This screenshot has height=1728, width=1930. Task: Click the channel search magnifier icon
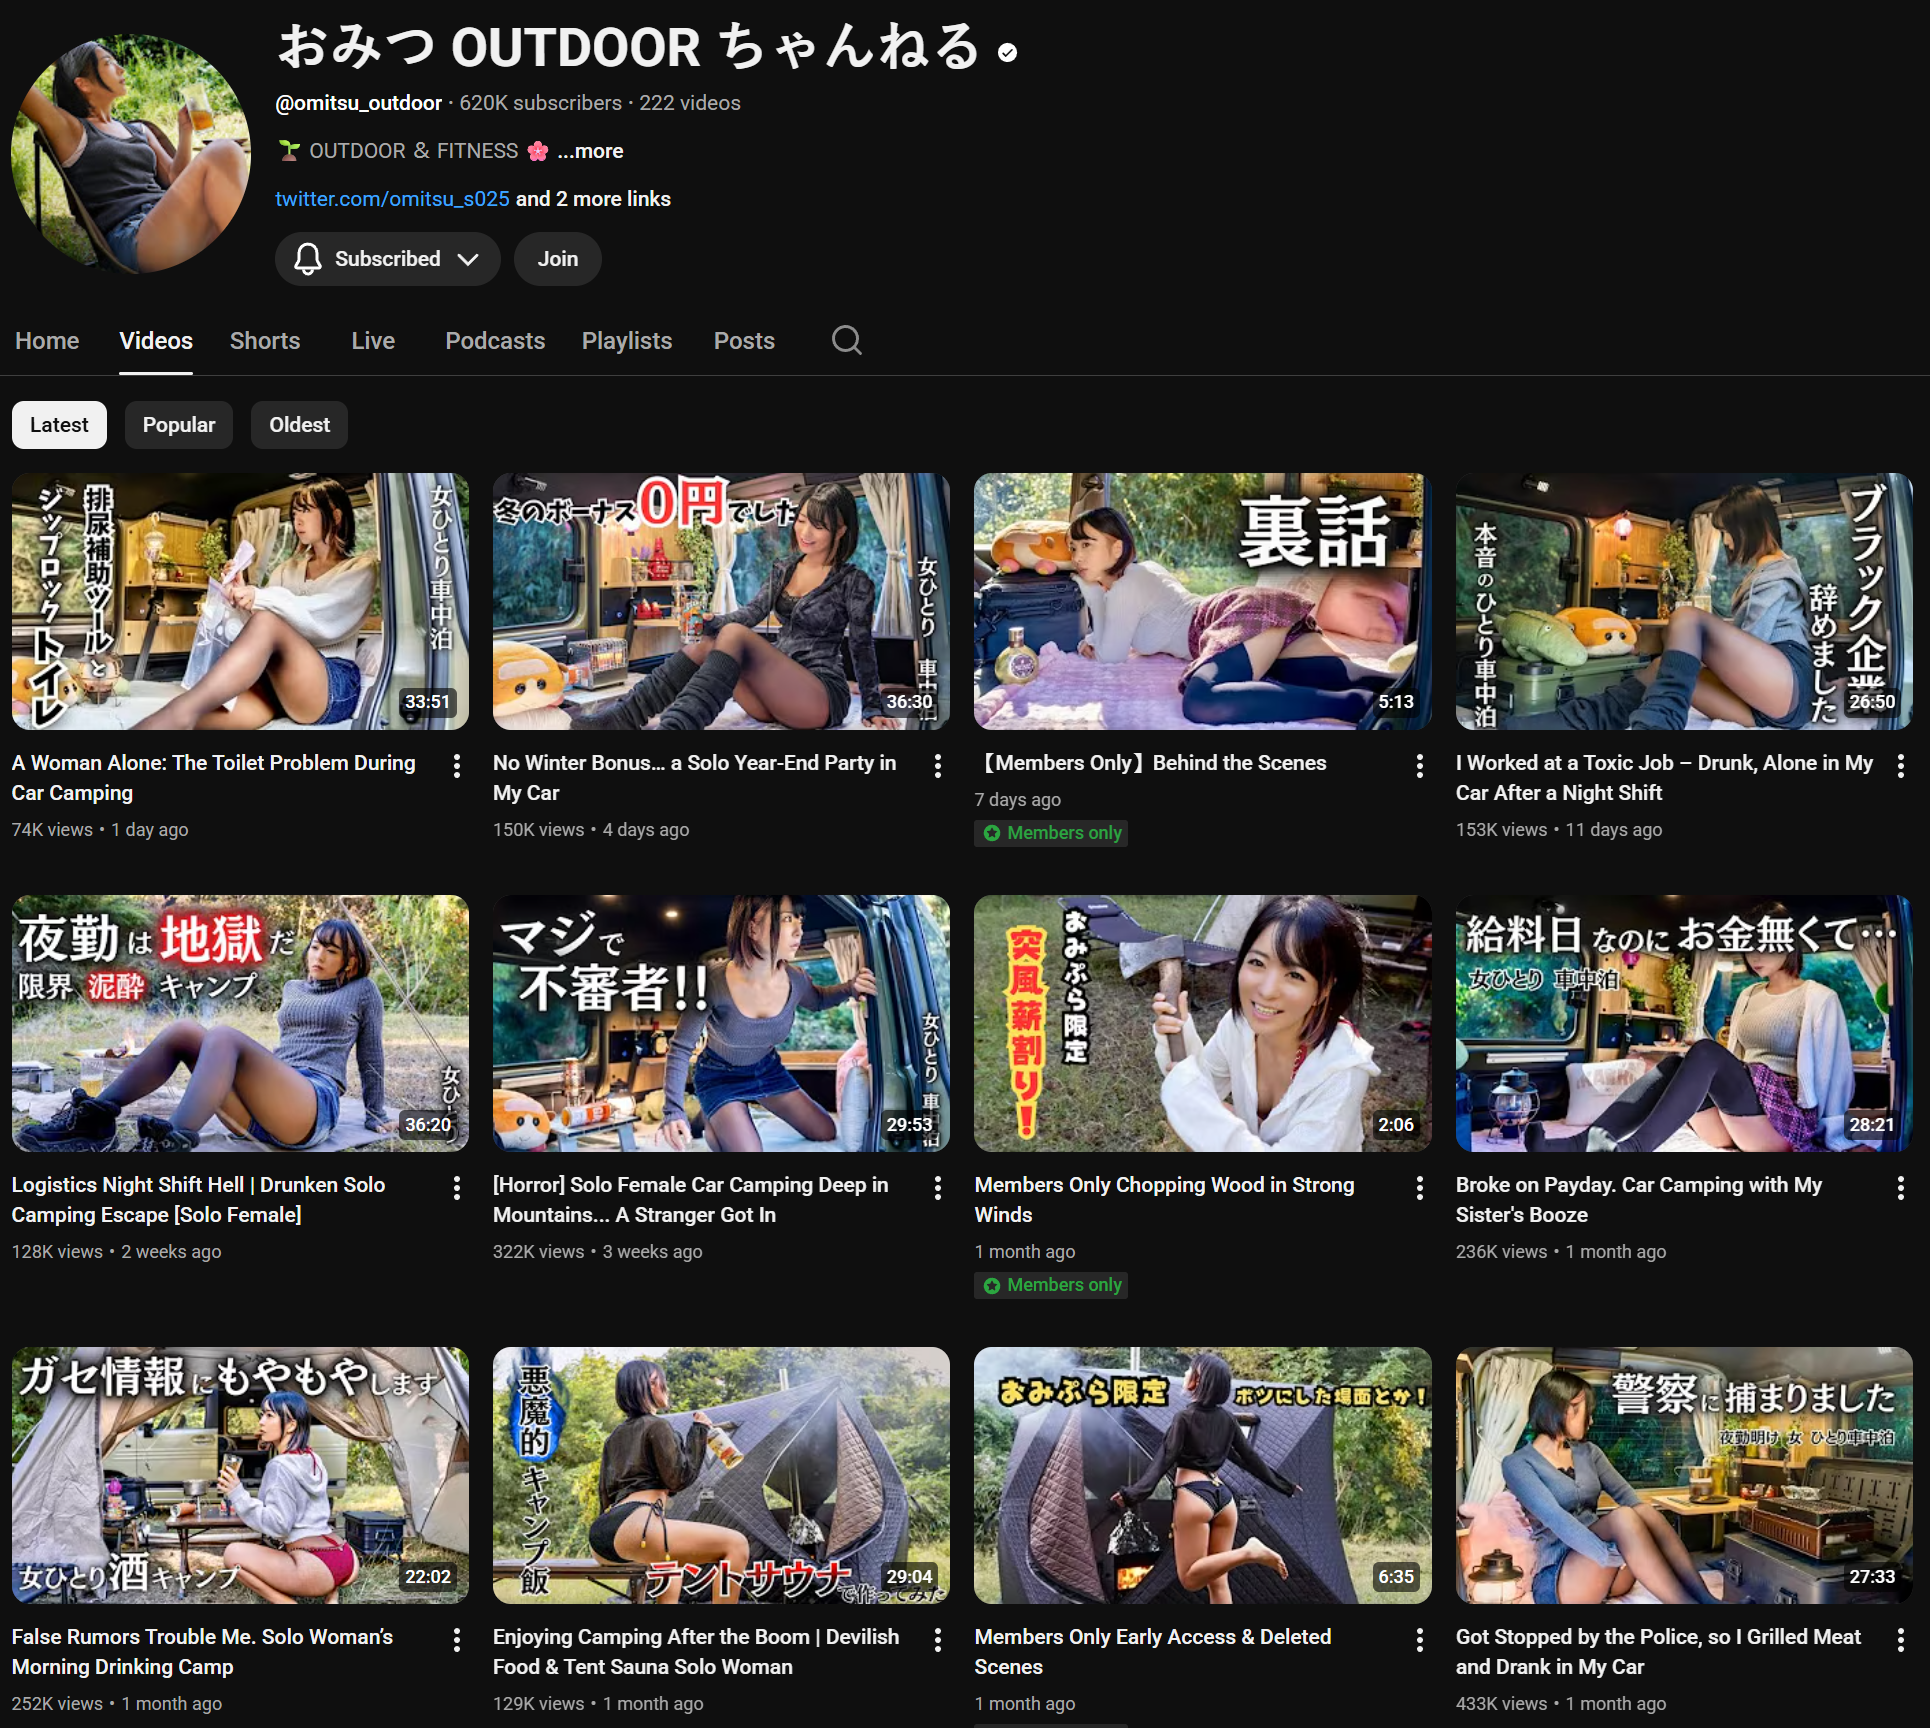[846, 340]
